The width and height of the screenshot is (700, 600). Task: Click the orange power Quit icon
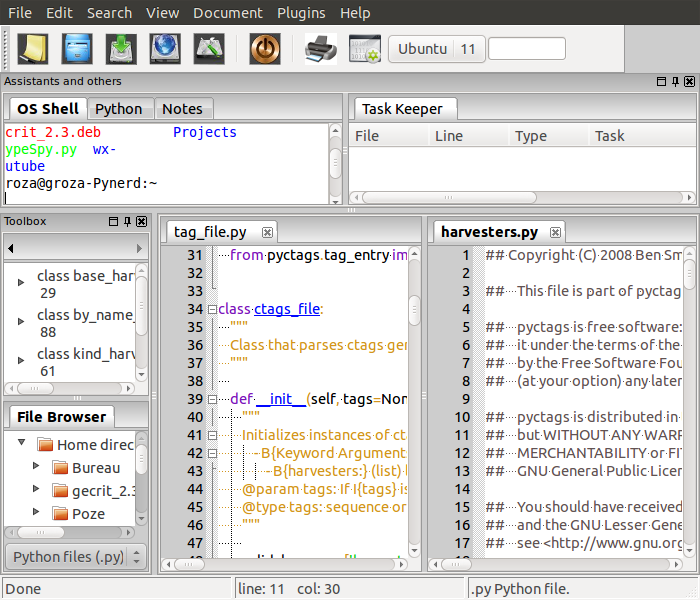265,49
